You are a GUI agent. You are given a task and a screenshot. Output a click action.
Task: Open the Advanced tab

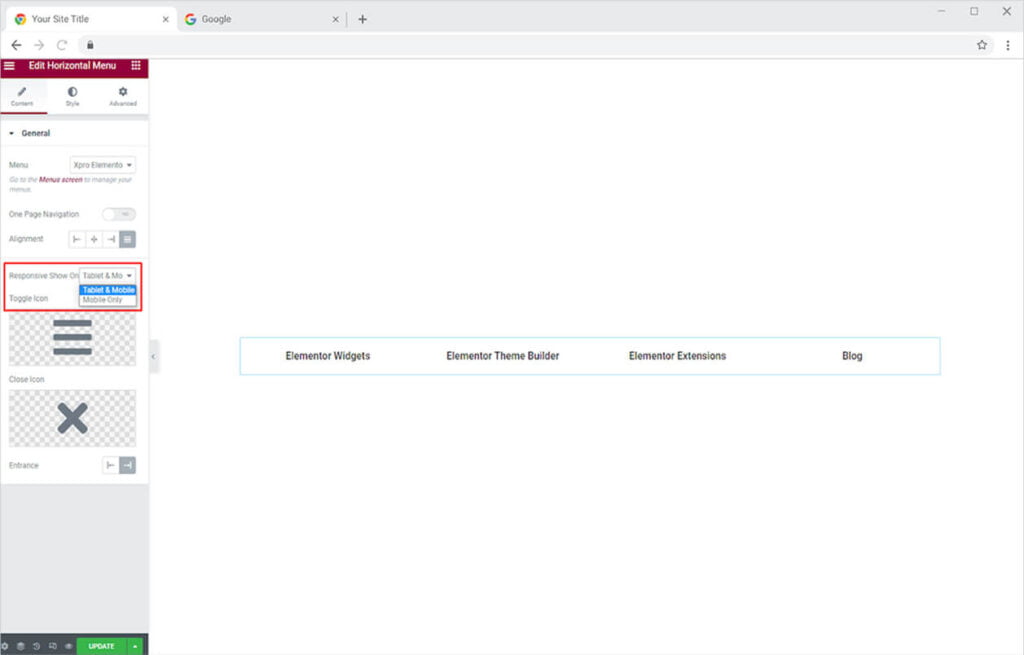point(123,96)
